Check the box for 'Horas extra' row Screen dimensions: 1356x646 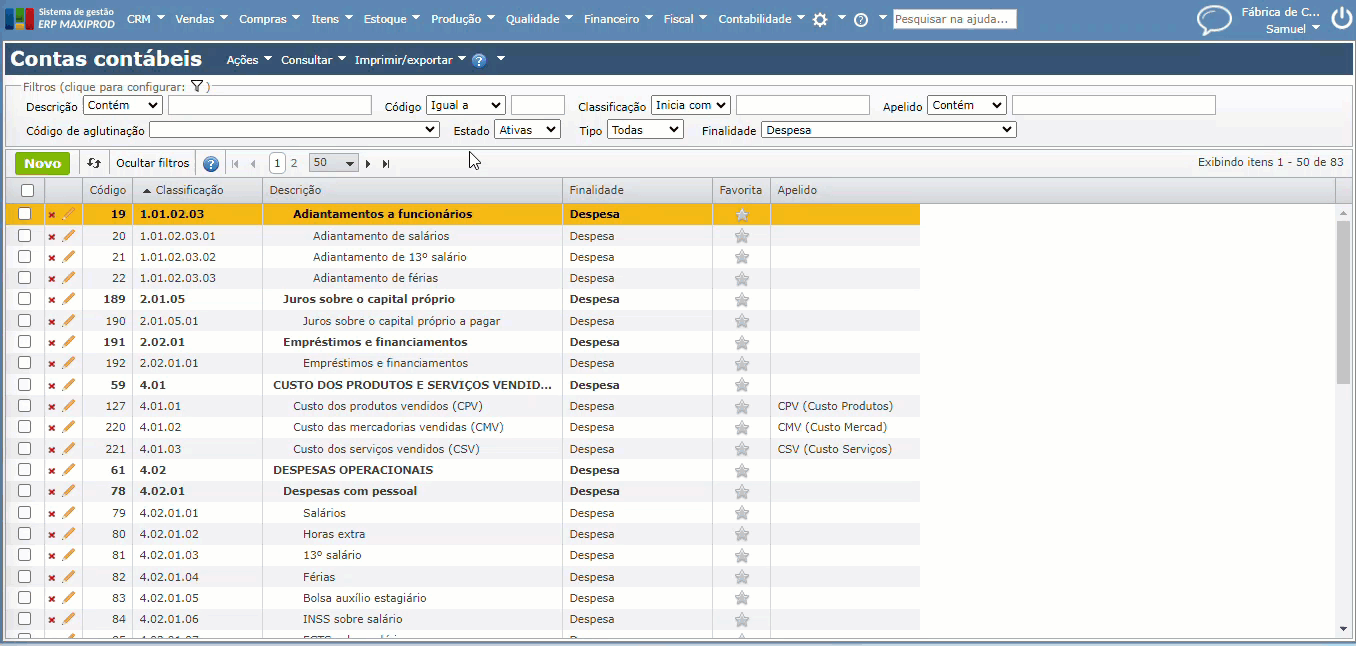pyautogui.click(x=25, y=534)
